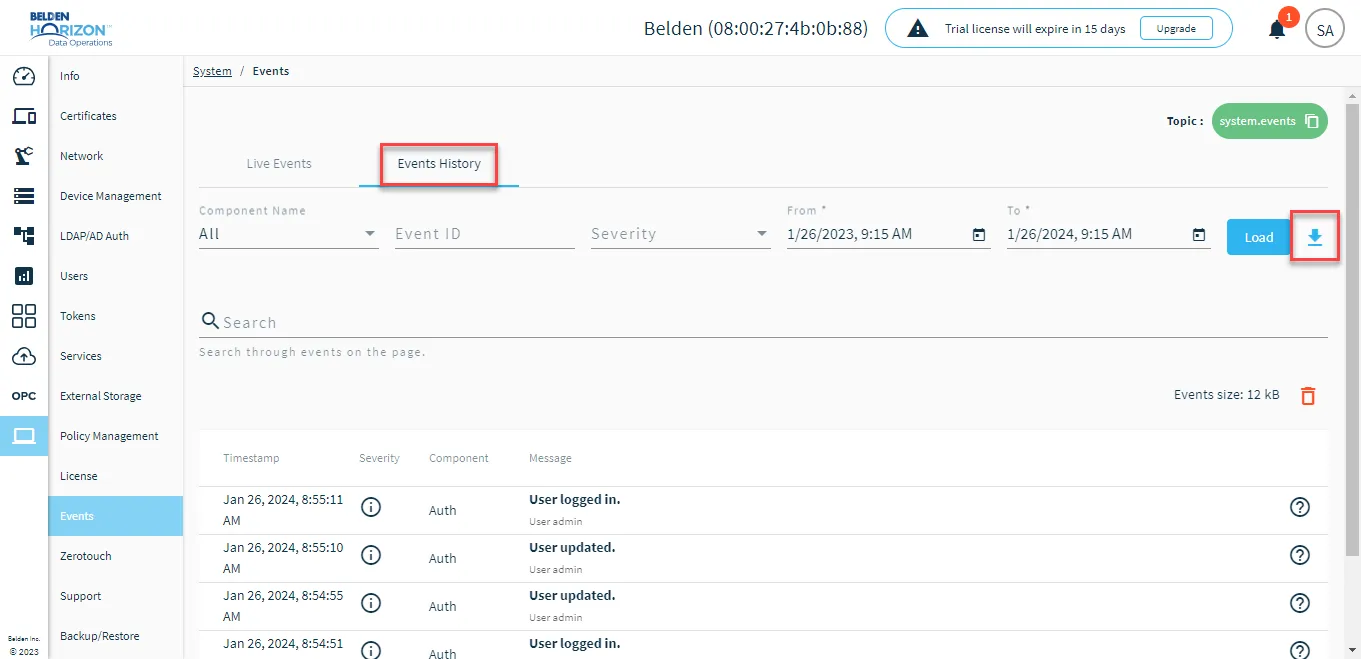Screen dimensions: 1361x659
Task: Click the info severity icon on the 8:55:11 row
Action: click(371, 507)
